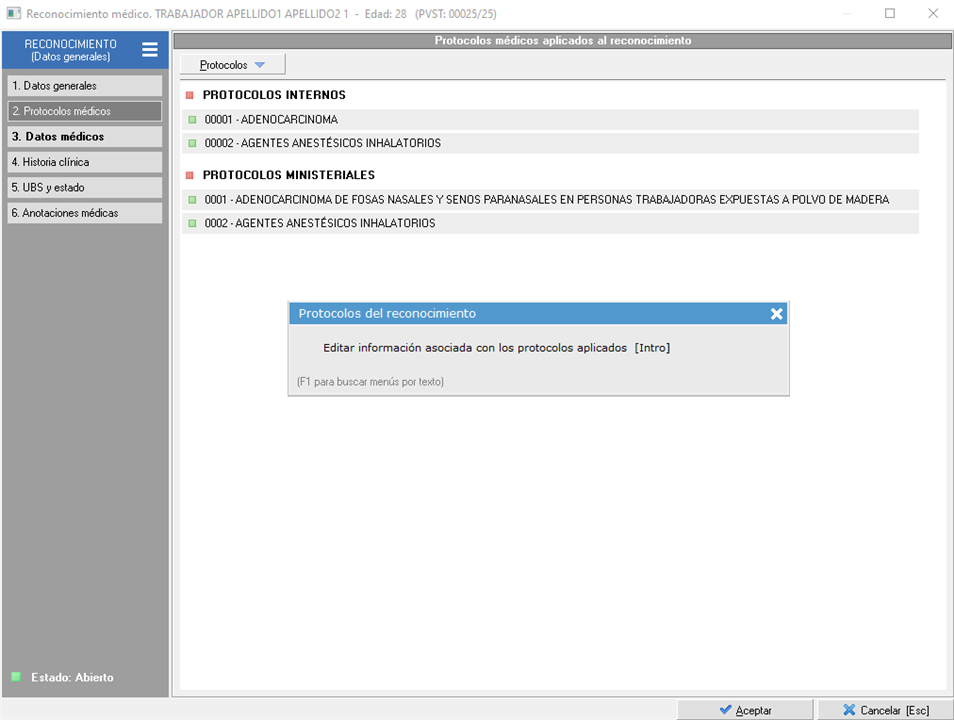954x720 pixels.
Task: Select internal protocol 00002 Agentes Anestésicos Inhalatorios
Action: (322, 143)
